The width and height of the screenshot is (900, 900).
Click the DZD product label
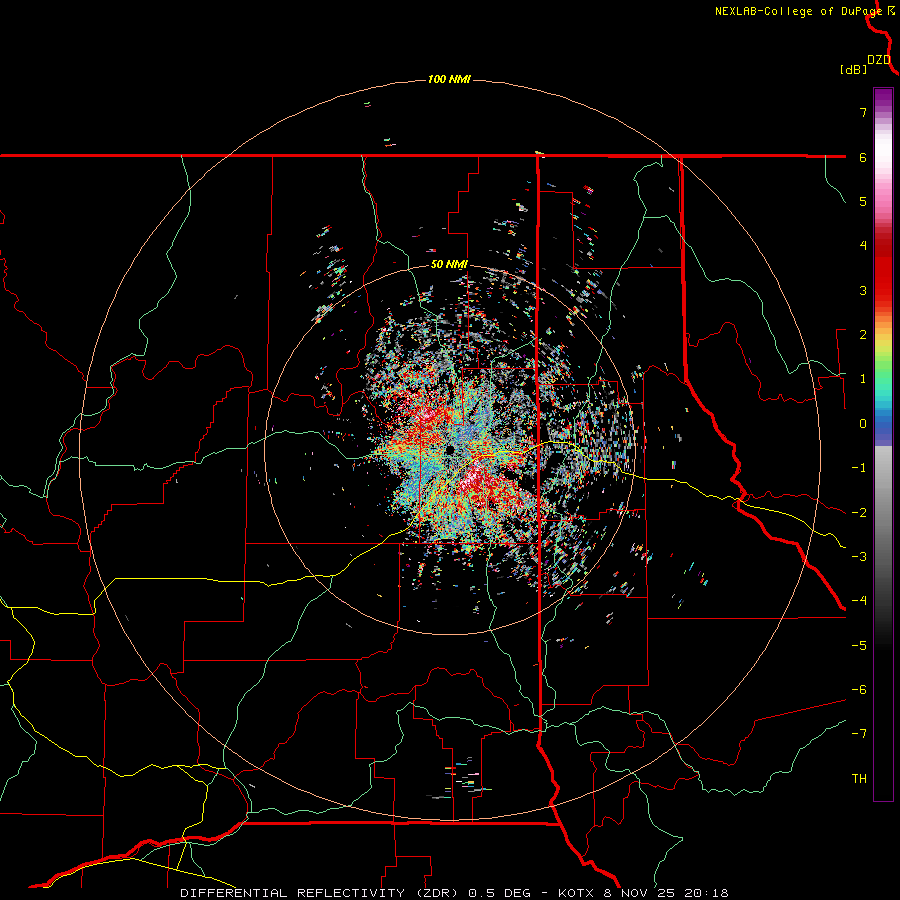click(879, 60)
